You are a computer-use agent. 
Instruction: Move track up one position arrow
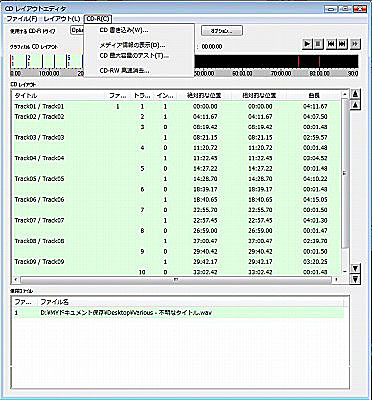pyautogui.click(x=356, y=106)
